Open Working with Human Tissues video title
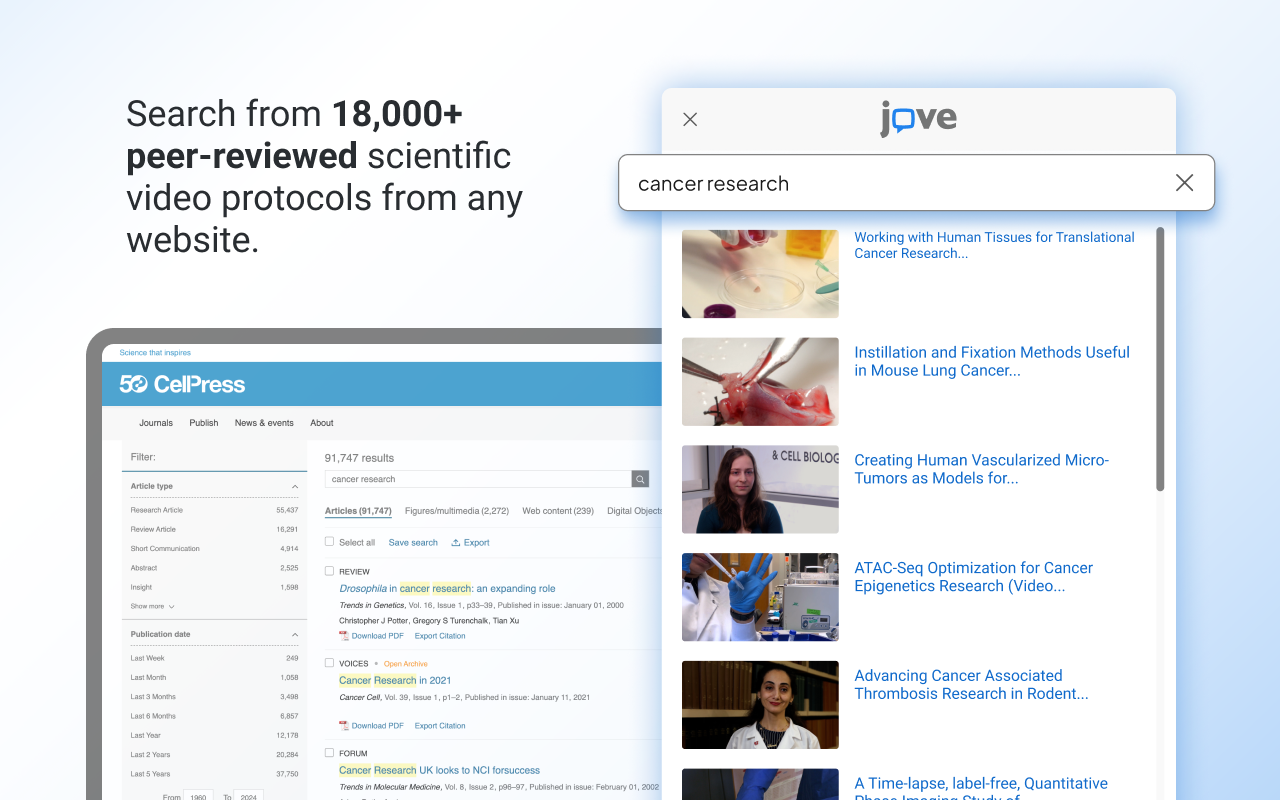Screen dimensions: 1280x800 (x=994, y=245)
